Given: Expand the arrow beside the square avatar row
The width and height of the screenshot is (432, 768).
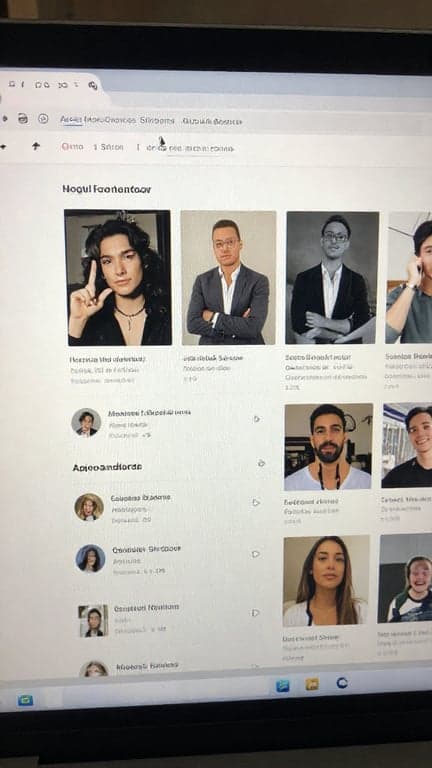Looking at the screenshot, I should pos(255,613).
